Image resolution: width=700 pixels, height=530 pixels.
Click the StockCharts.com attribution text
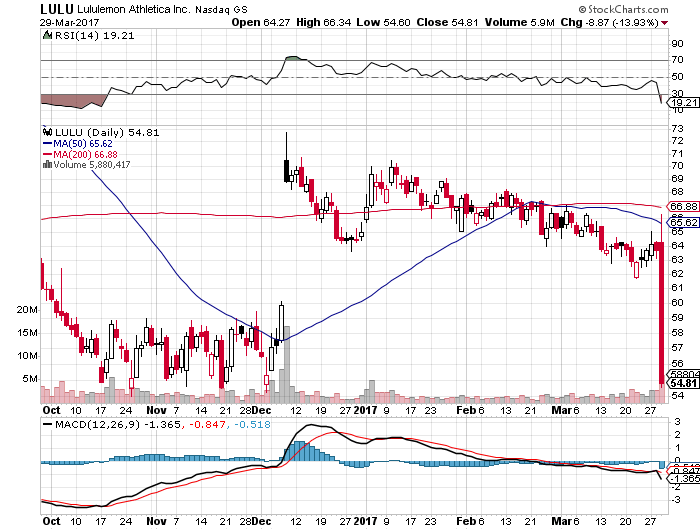[x=623, y=9]
